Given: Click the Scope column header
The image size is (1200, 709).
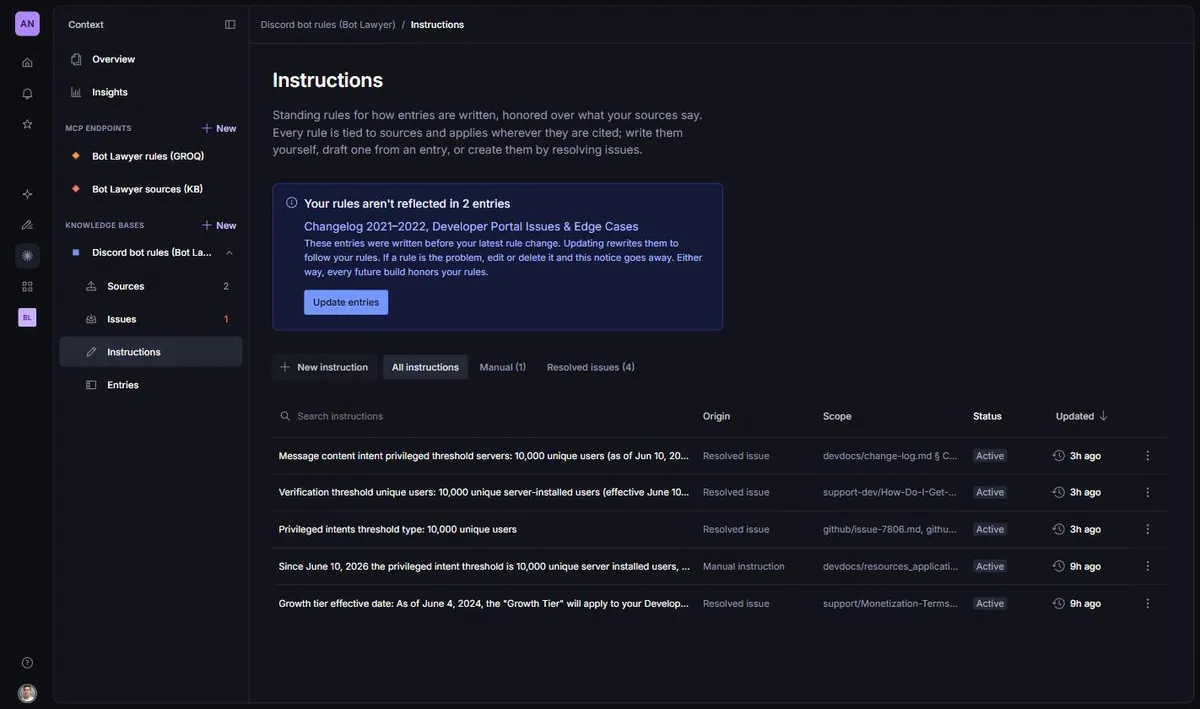Looking at the screenshot, I should coord(837,416).
